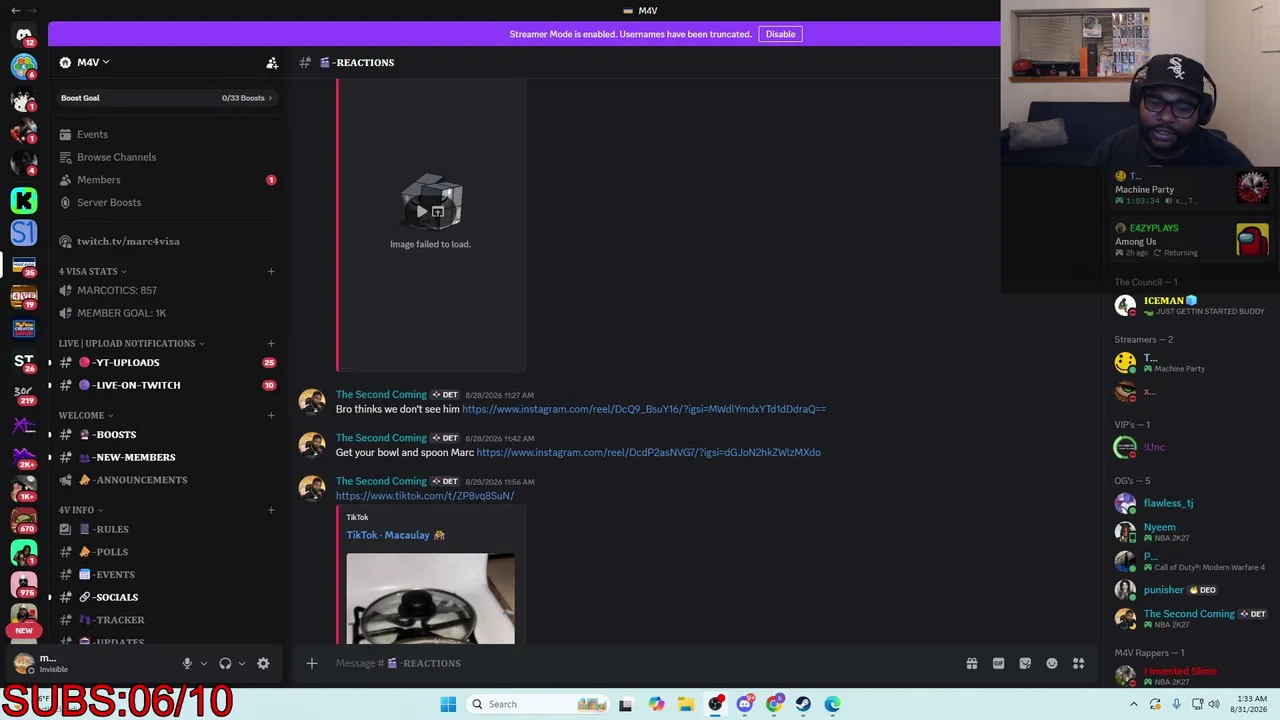1280x720 pixels.
Task: Open the sticker picker
Action: 1025,663
